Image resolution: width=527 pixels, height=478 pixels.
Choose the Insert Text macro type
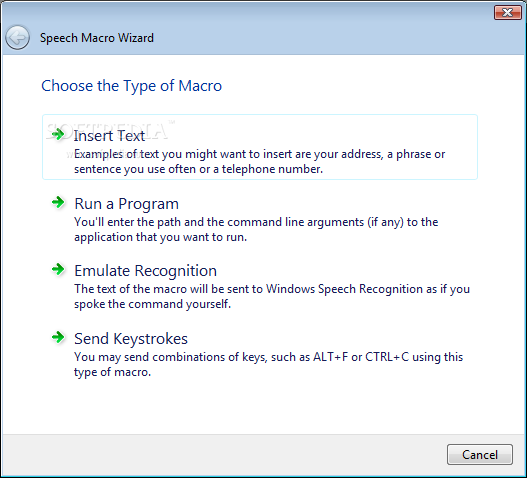pyautogui.click(x=260, y=147)
